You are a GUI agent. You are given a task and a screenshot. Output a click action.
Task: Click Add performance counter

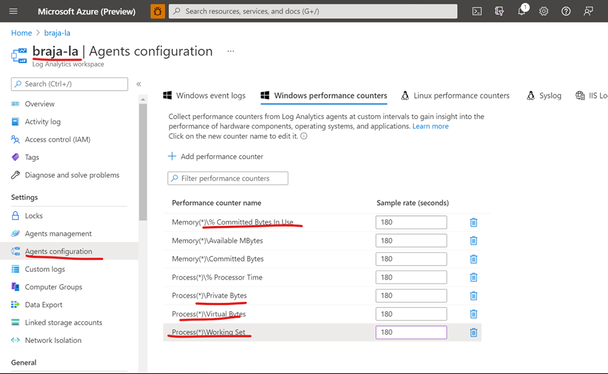point(216,157)
